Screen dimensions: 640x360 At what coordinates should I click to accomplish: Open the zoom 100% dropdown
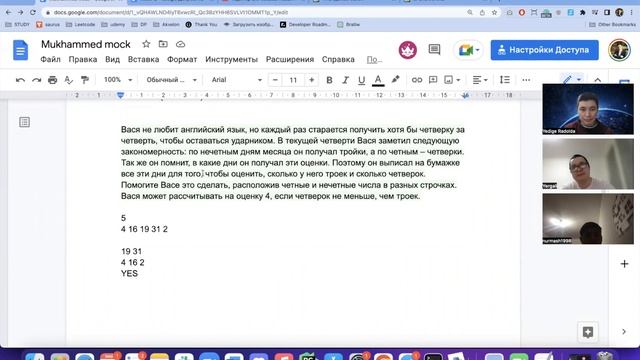(x=118, y=80)
